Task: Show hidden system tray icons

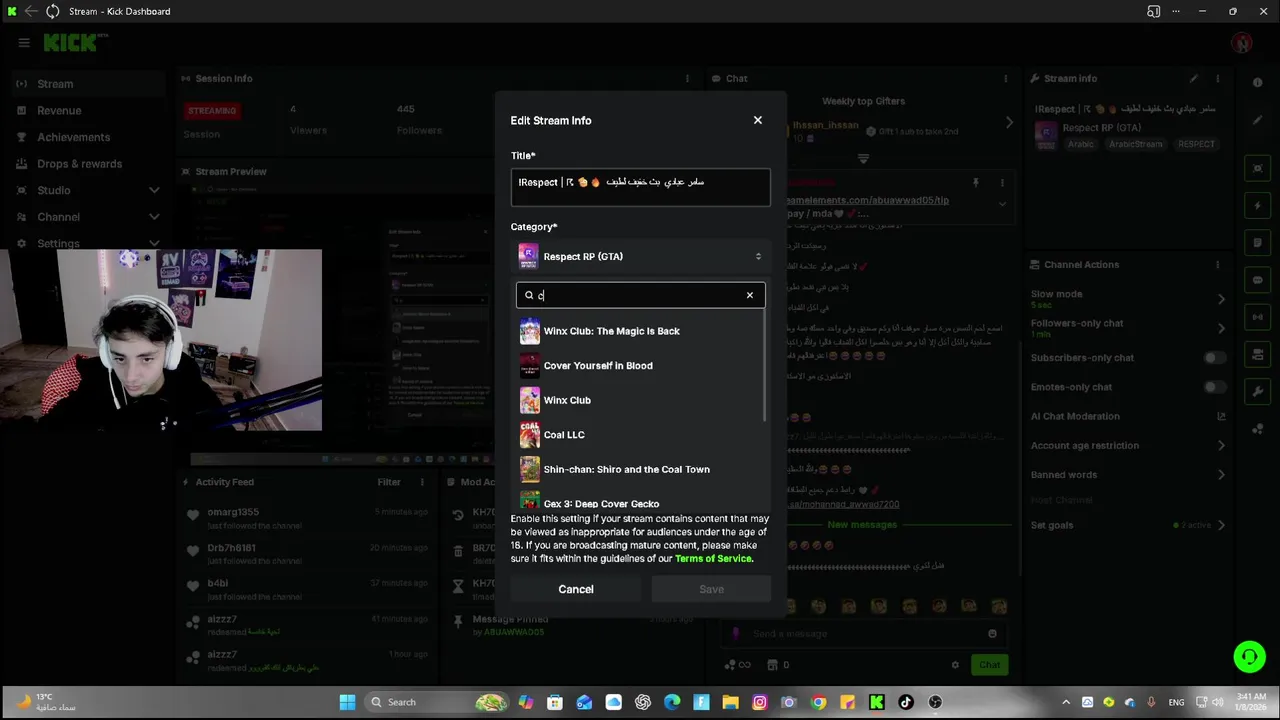Action: point(1065,702)
